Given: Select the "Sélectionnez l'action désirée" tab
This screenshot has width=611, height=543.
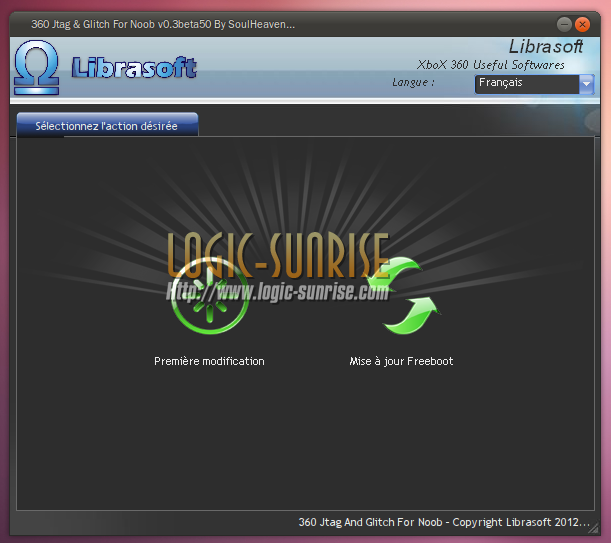Looking at the screenshot, I should click(x=107, y=126).
